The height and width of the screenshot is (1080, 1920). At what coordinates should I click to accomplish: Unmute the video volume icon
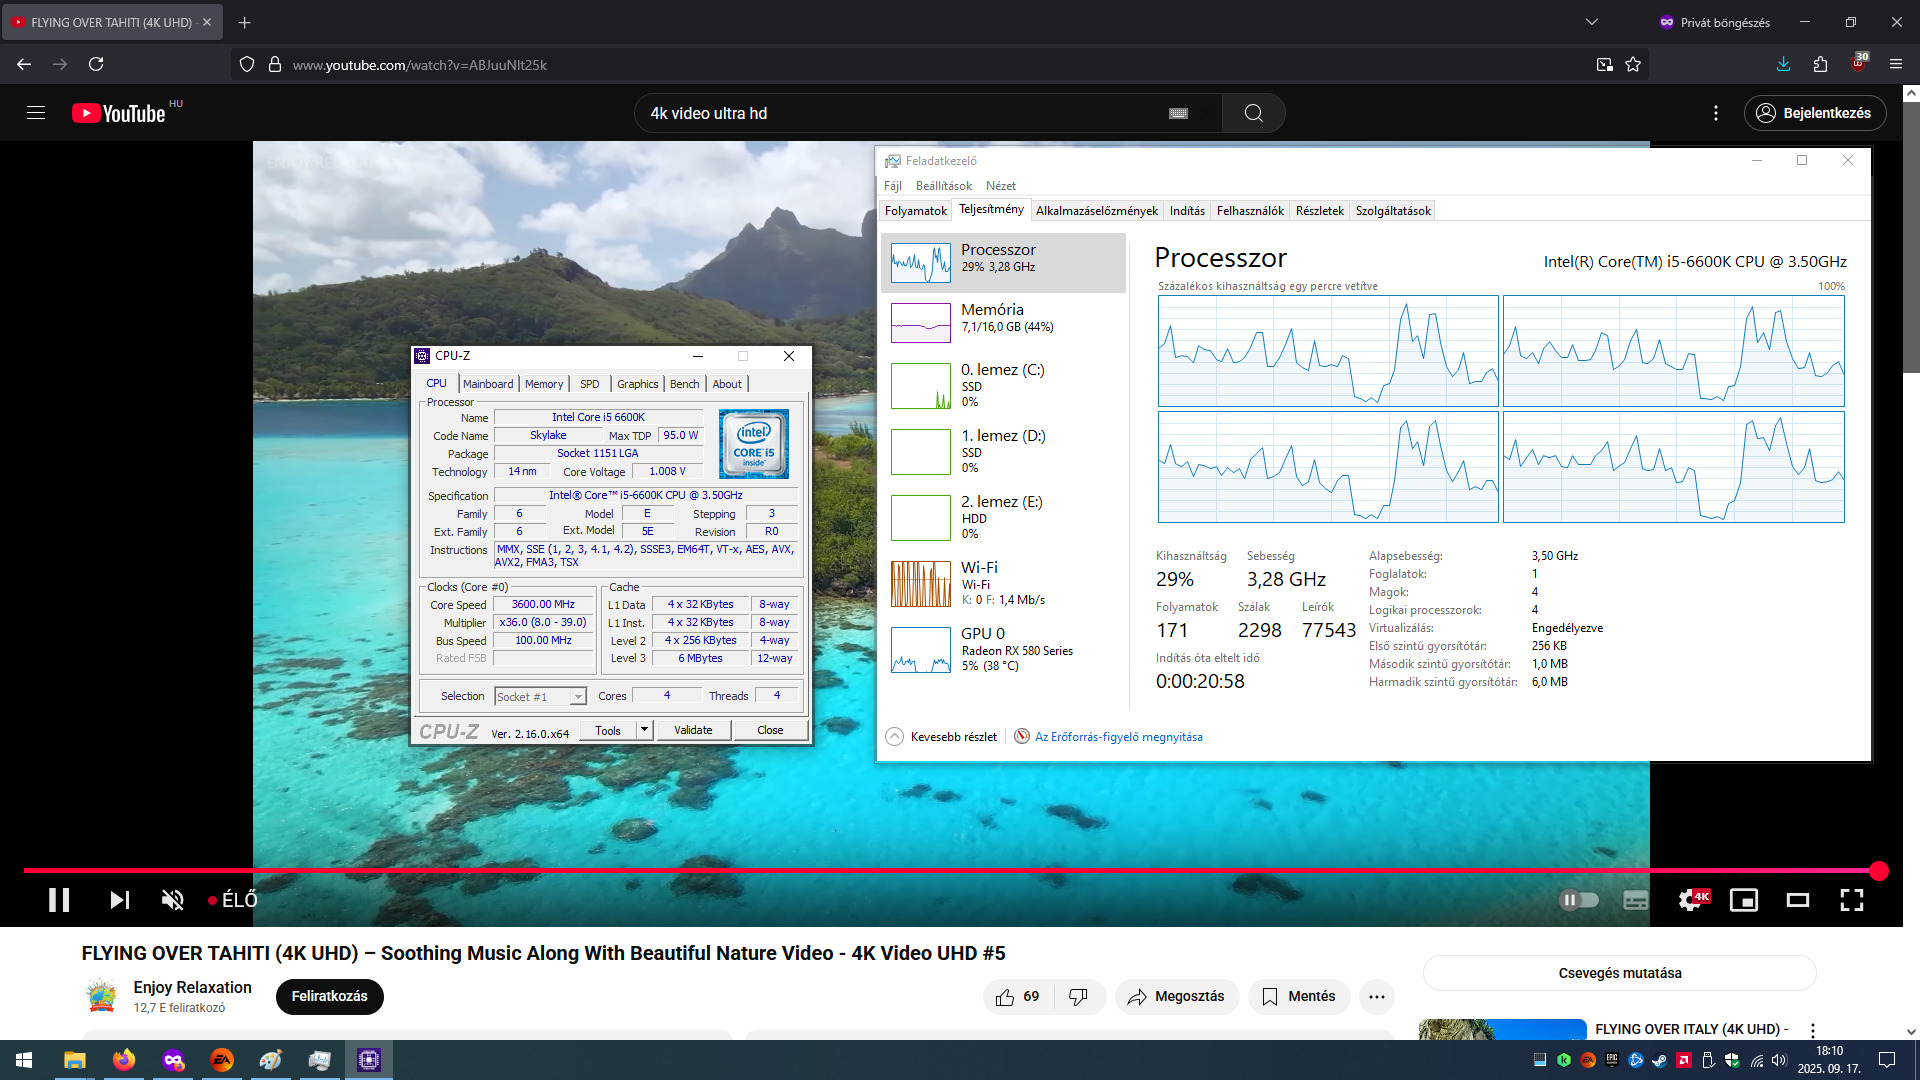coord(173,900)
